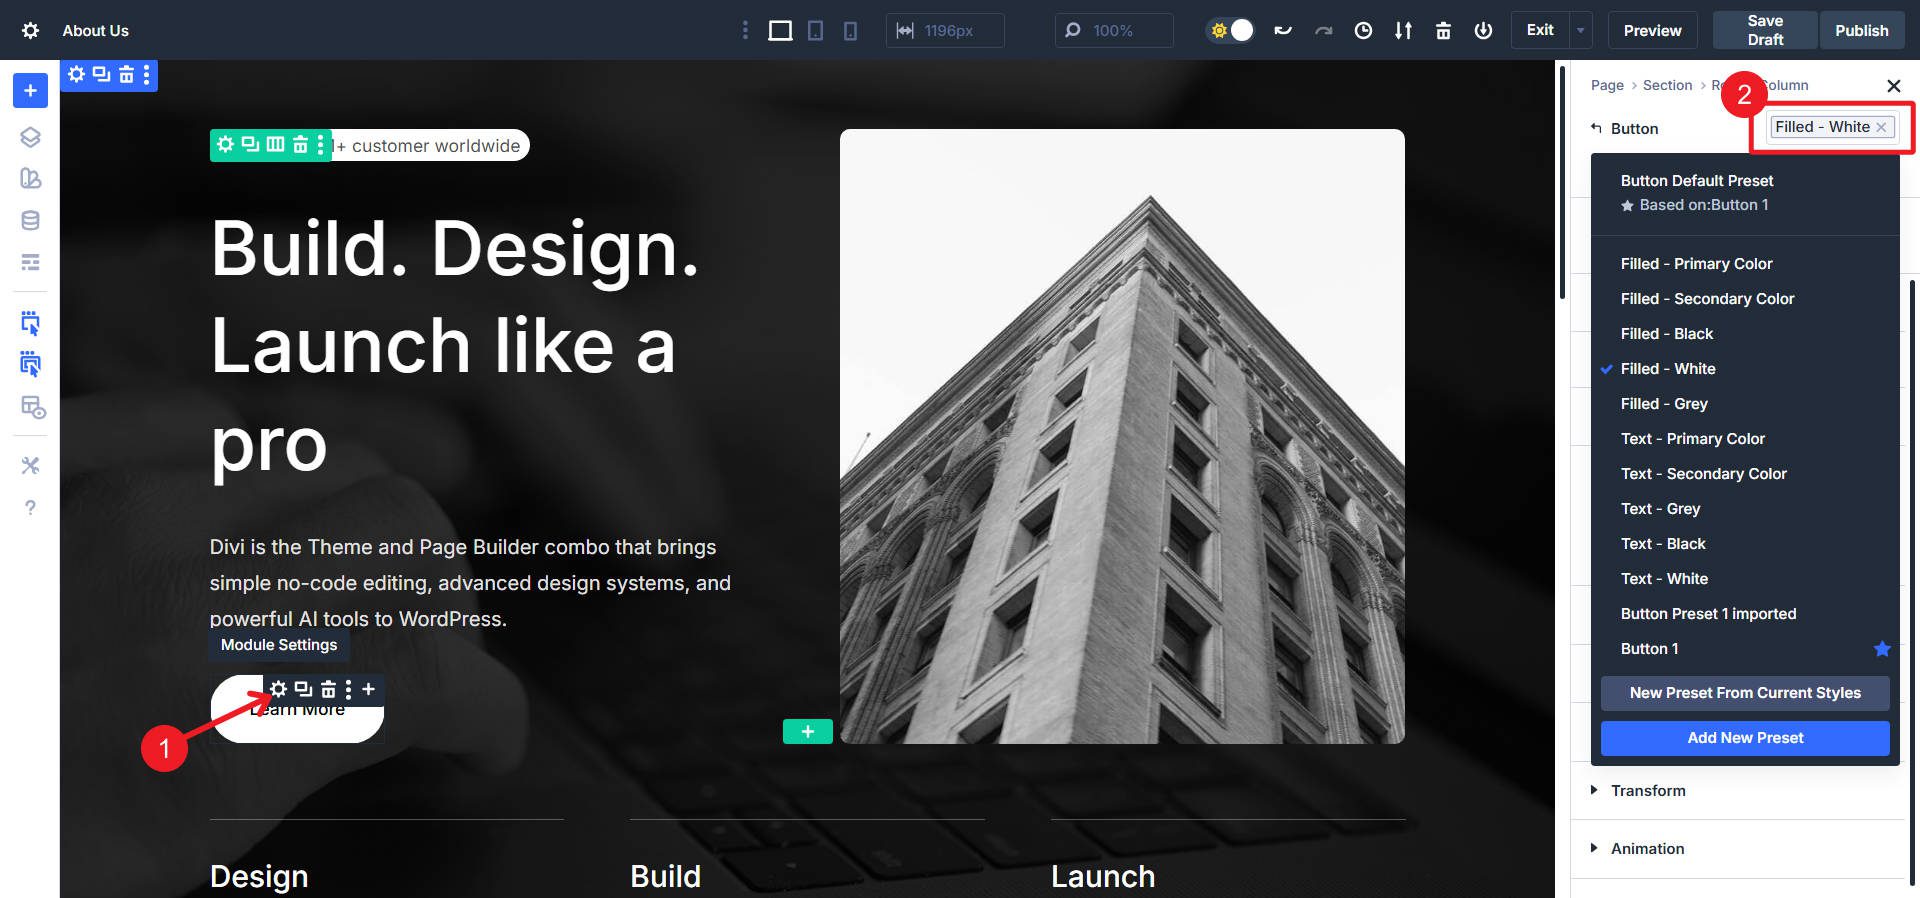1920x898 pixels.
Task: Go to Page in the breadcrumb
Action: 1607,85
